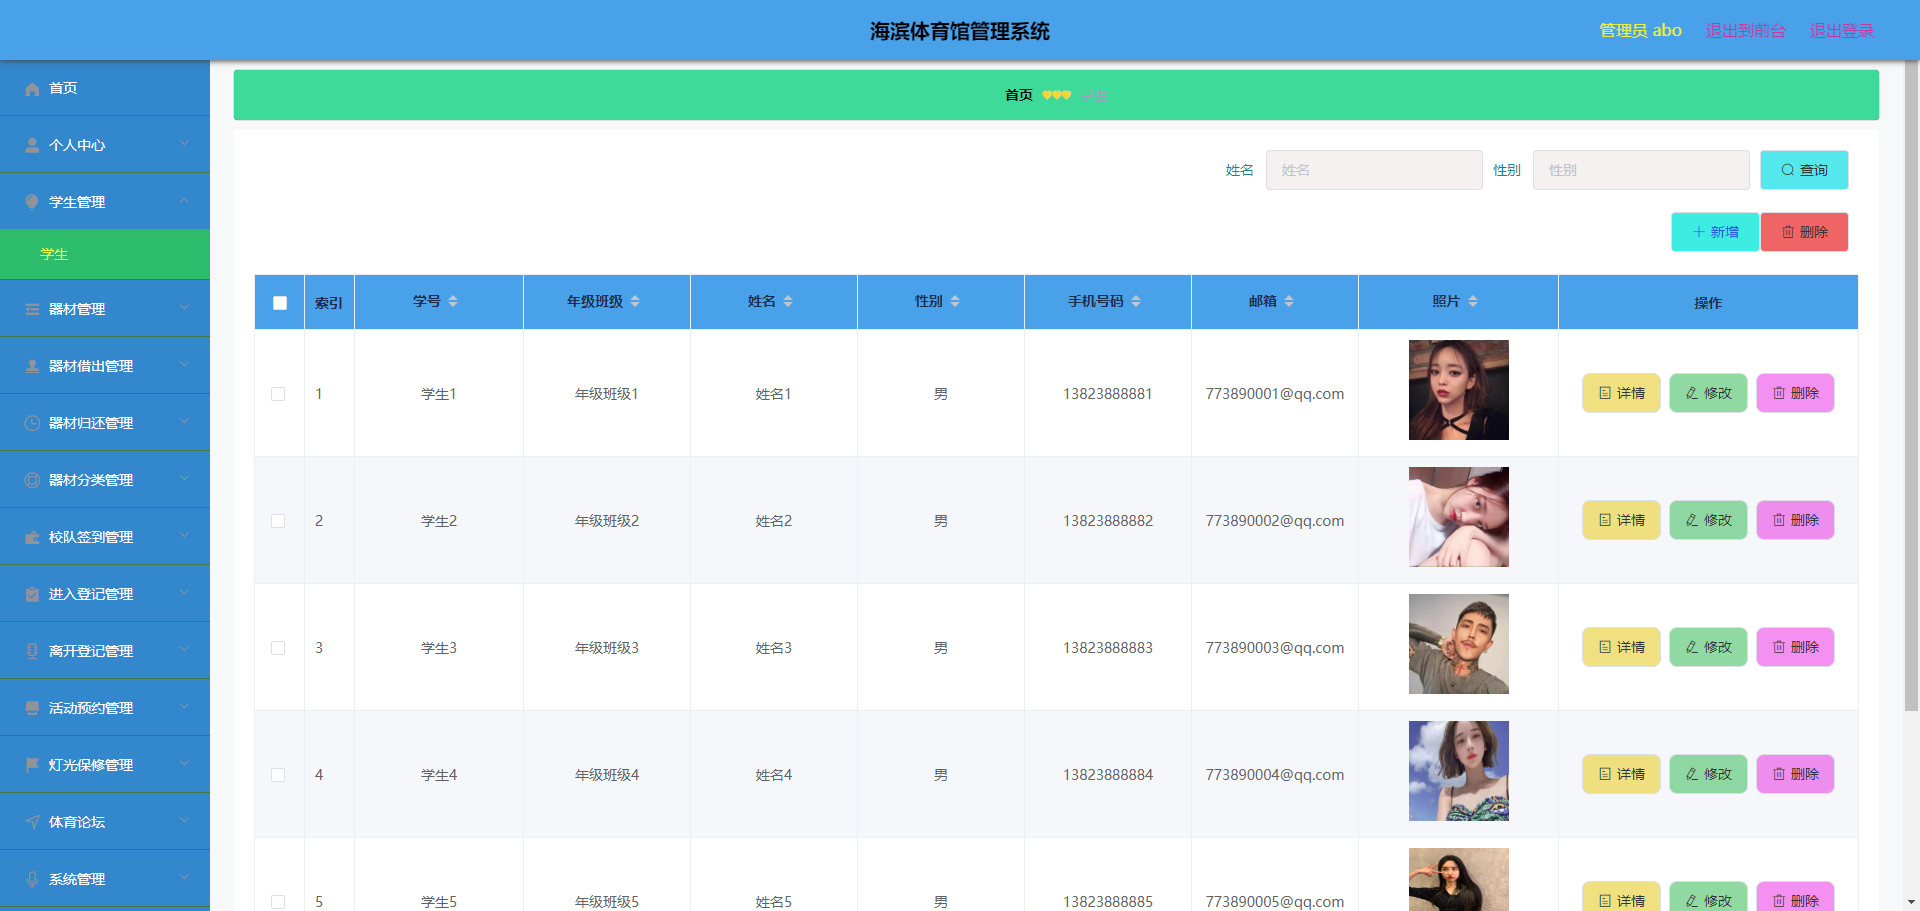Expand 进入登记管理 with its chevron arrow

click(185, 593)
